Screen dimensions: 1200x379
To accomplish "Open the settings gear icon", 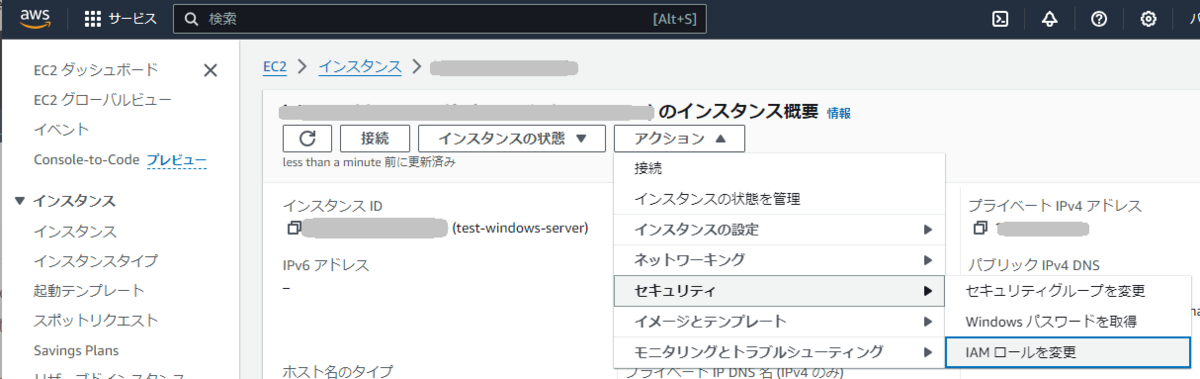I will (1148, 19).
